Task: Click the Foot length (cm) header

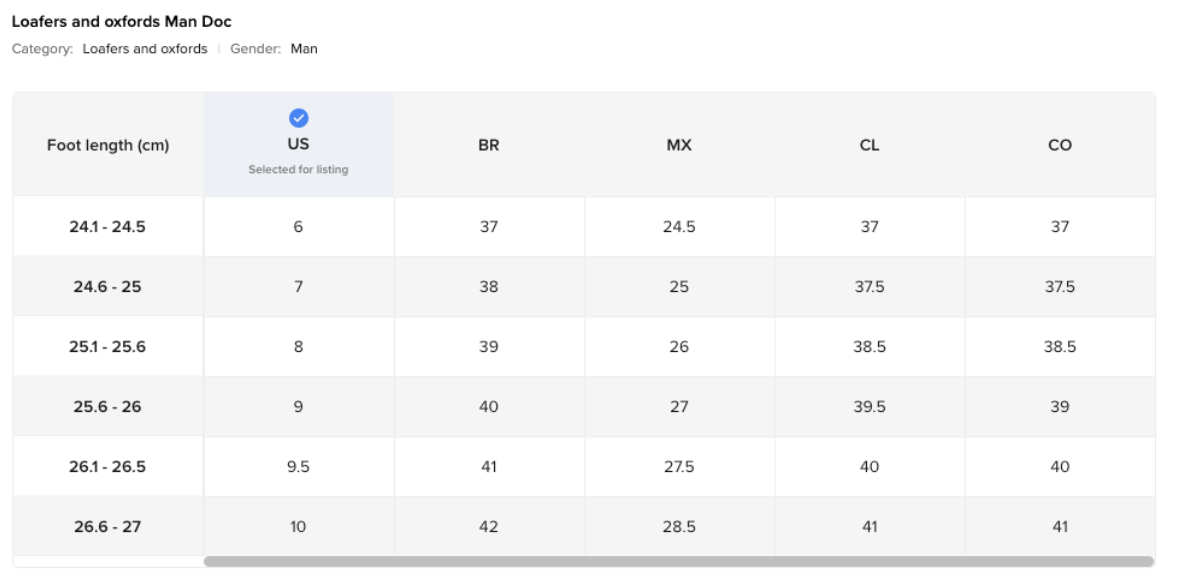Action: (108, 145)
